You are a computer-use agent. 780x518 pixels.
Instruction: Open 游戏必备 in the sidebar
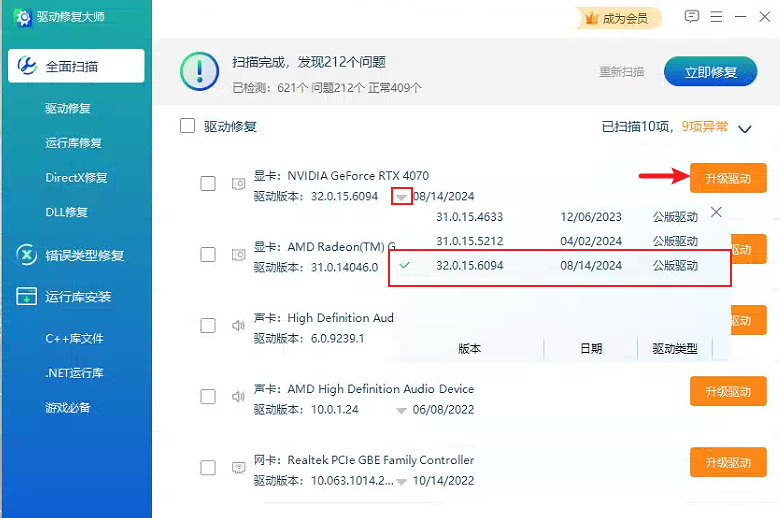(68, 408)
